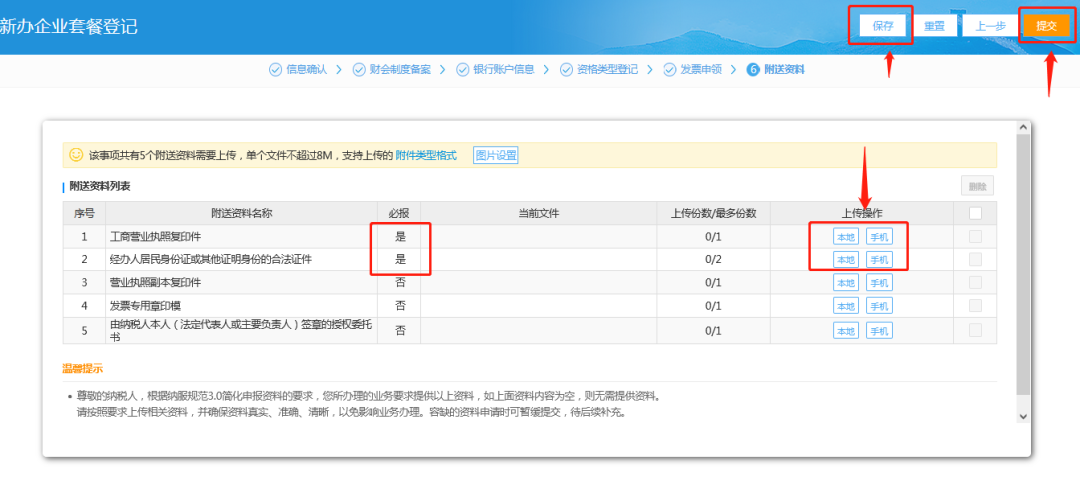Tick checkbox for 工商营业执照复印件 row
This screenshot has height=485, width=1080.
[x=975, y=237]
